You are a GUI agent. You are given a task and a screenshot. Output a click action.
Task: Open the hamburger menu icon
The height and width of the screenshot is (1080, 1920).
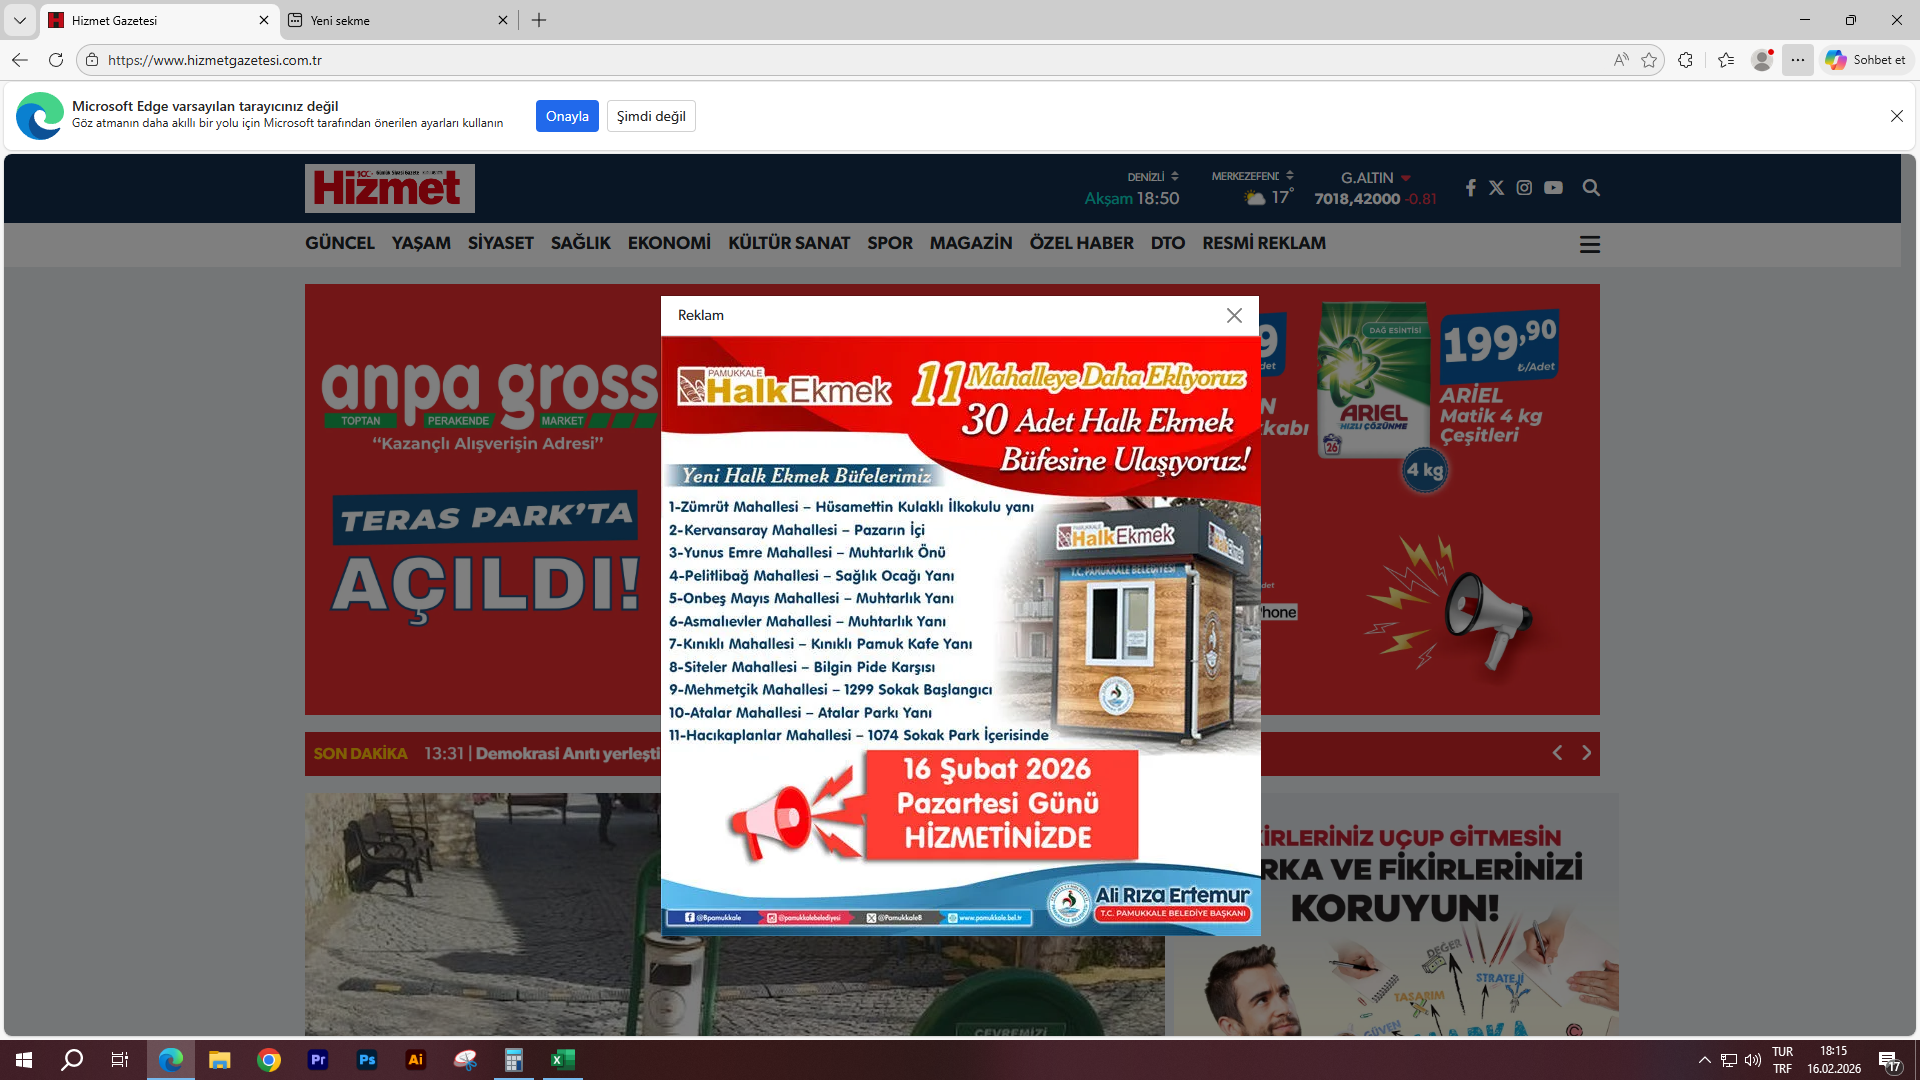pyautogui.click(x=1589, y=244)
